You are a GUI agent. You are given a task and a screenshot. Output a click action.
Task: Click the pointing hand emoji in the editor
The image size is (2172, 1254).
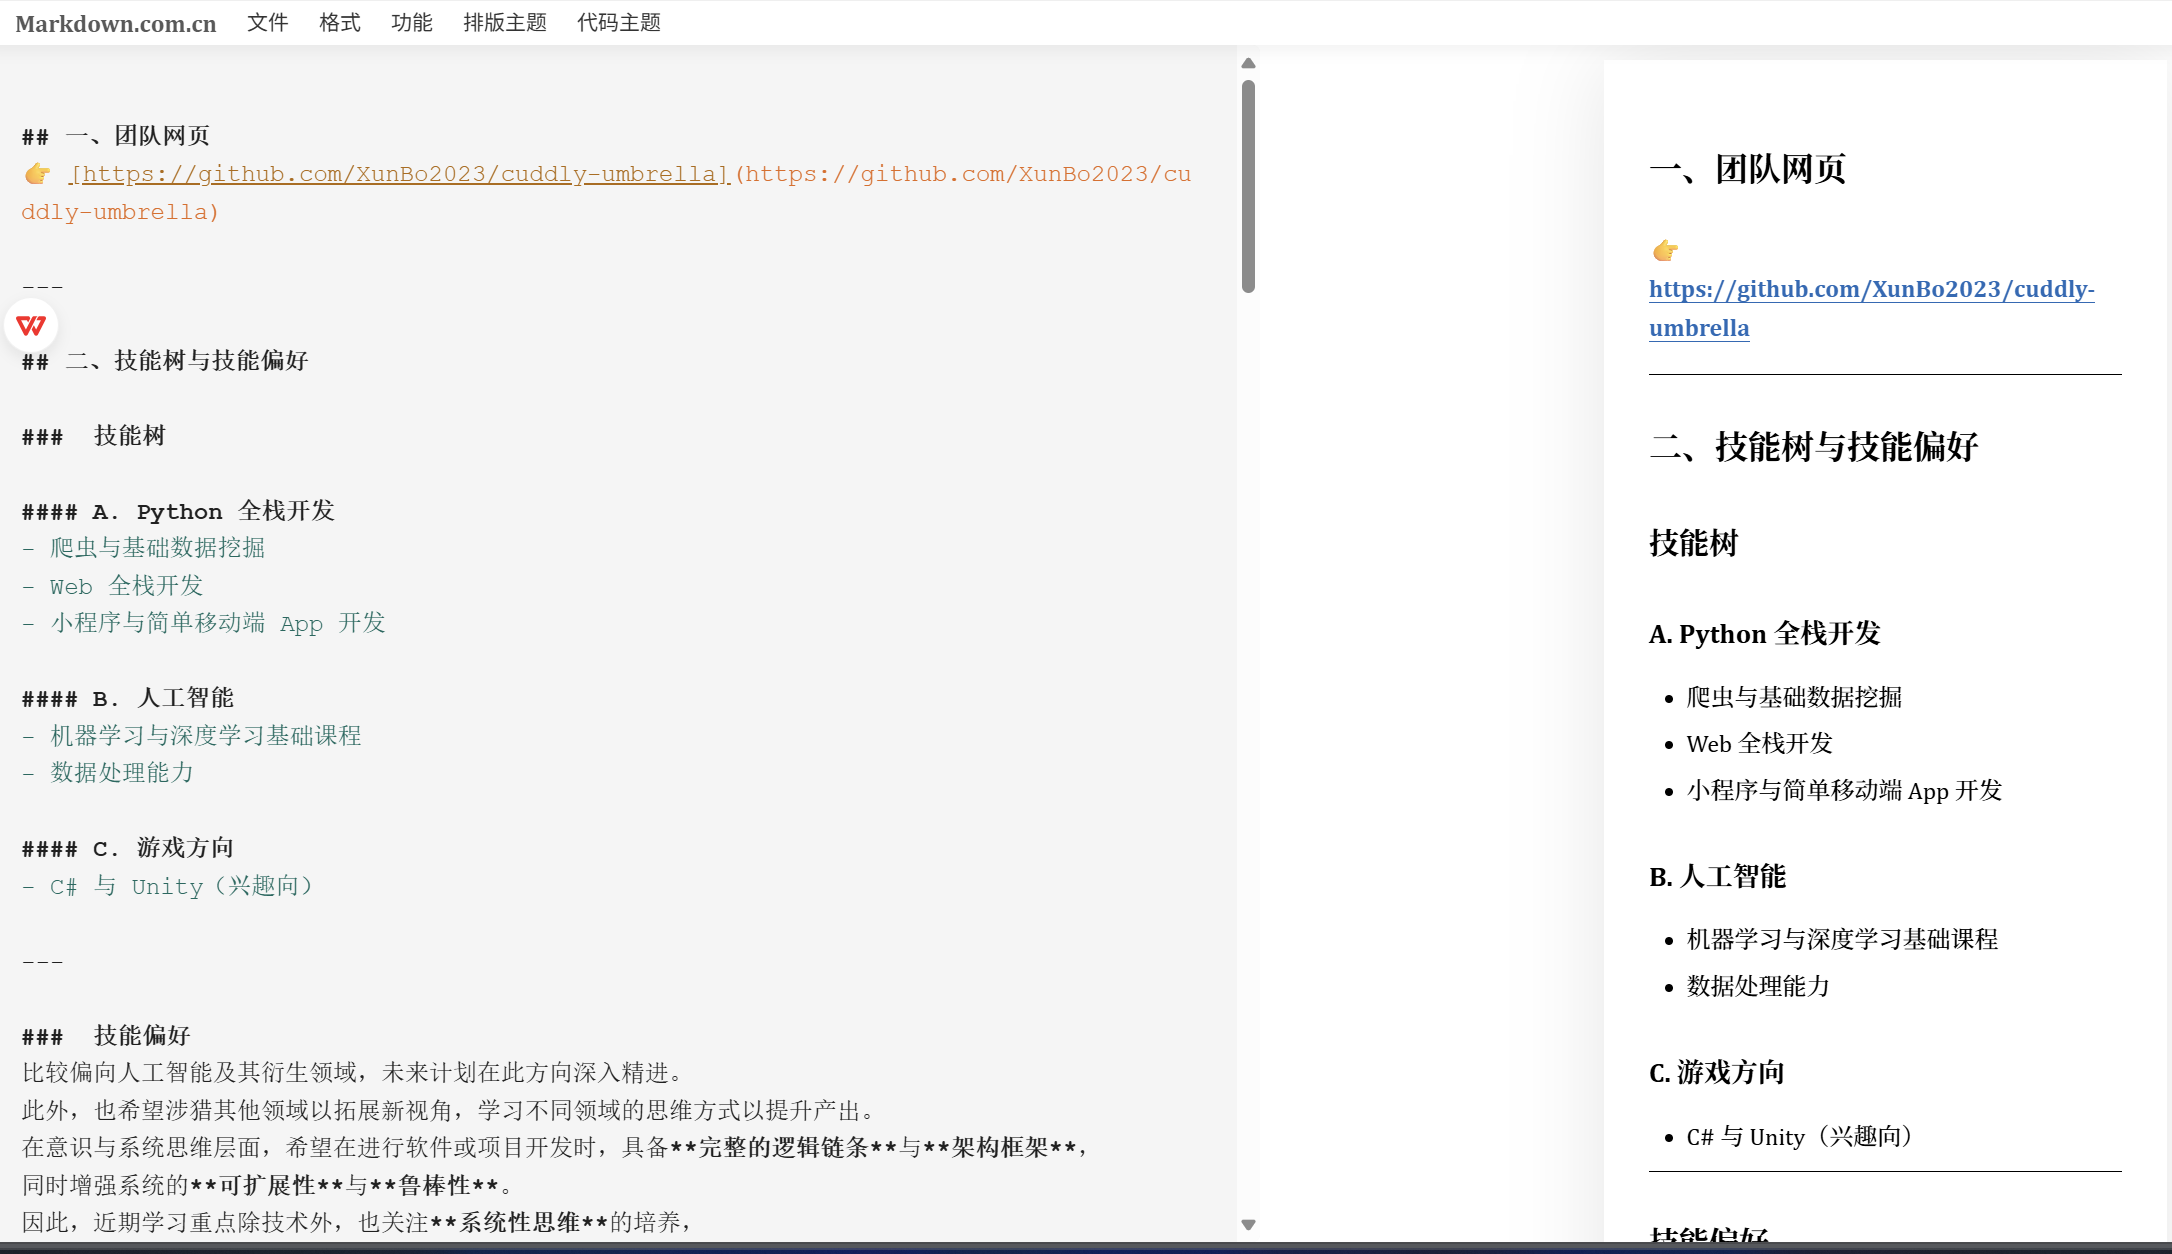(x=38, y=174)
